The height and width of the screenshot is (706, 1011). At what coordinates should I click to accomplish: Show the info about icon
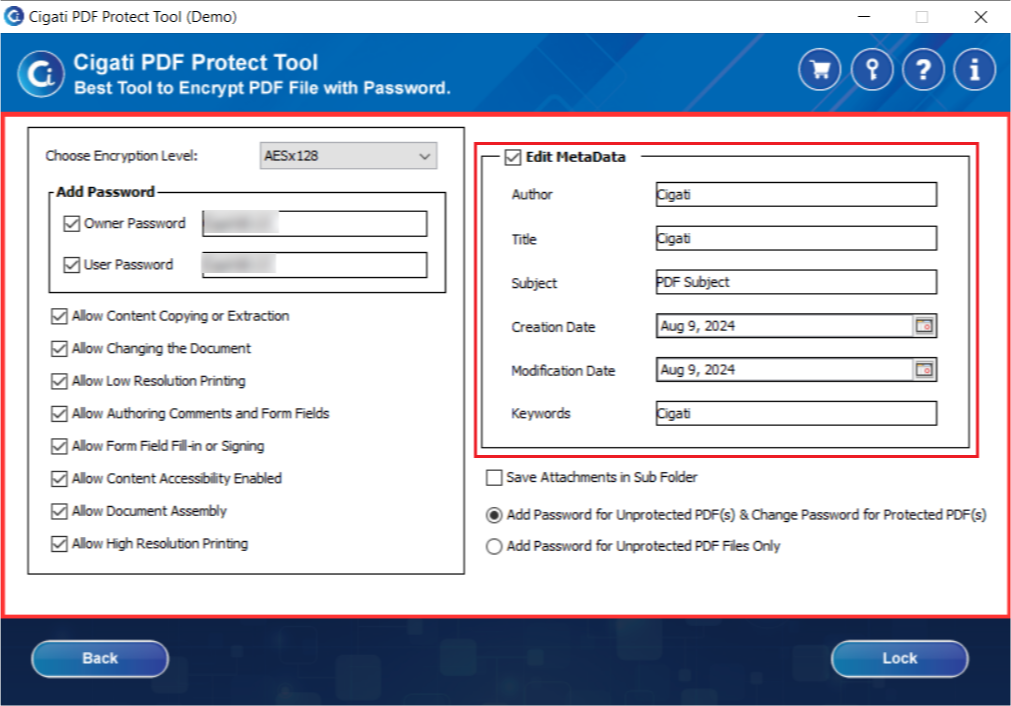974,69
